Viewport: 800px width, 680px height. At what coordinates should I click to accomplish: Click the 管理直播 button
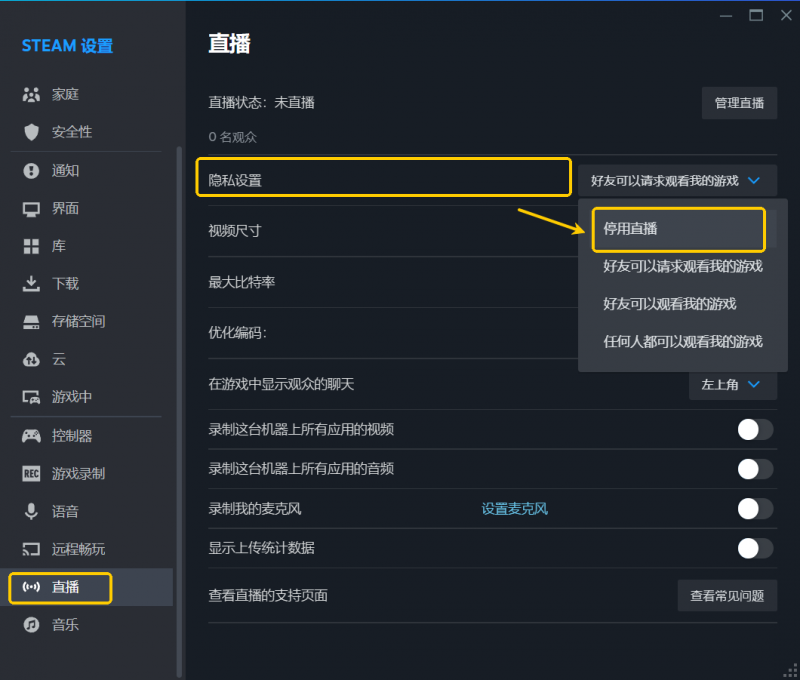(x=739, y=103)
